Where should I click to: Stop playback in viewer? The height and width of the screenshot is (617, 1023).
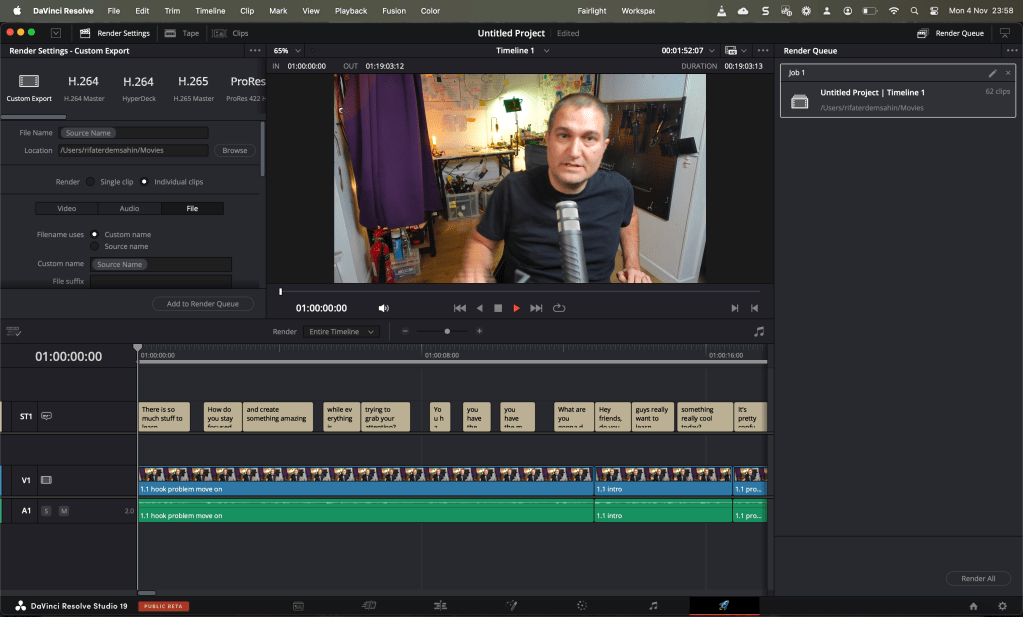coord(498,308)
